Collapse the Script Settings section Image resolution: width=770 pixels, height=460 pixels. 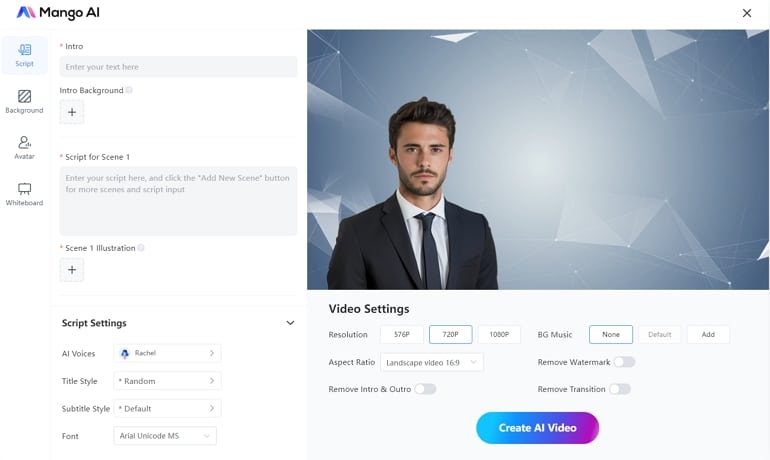click(x=290, y=323)
